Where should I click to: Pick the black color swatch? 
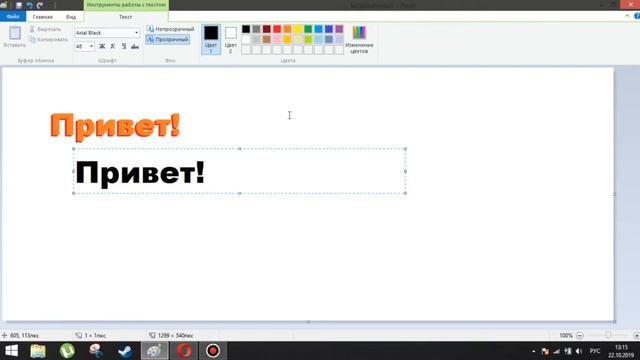pos(246,29)
